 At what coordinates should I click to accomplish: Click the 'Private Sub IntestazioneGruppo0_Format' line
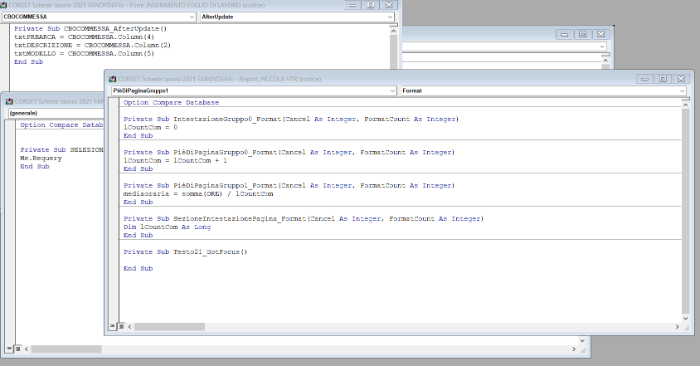pyautogui.click(x=291, y=119)
